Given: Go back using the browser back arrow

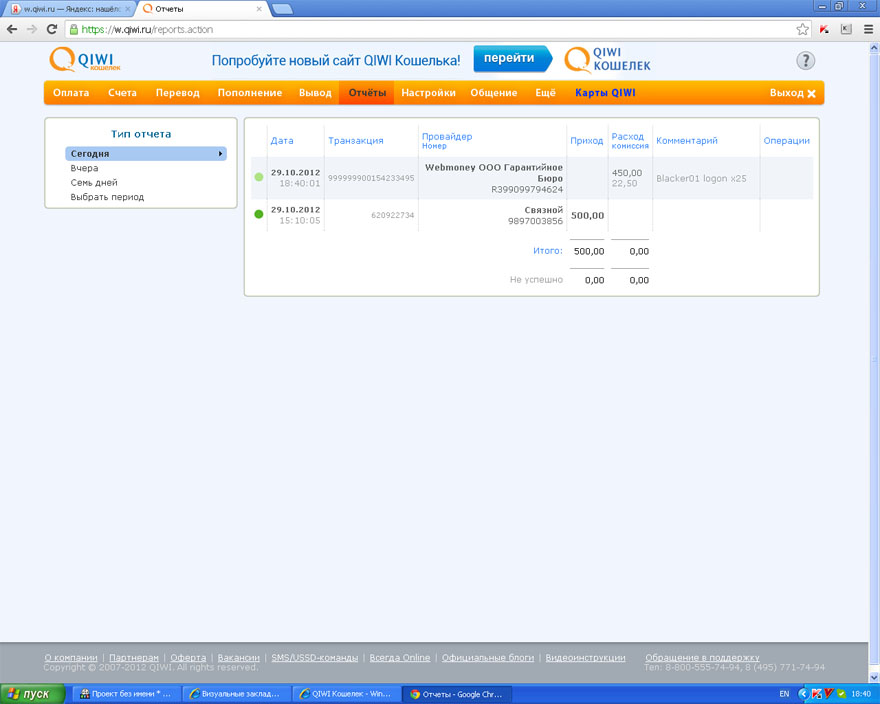Looking at the screenshot, I should [x=11, y=30].
